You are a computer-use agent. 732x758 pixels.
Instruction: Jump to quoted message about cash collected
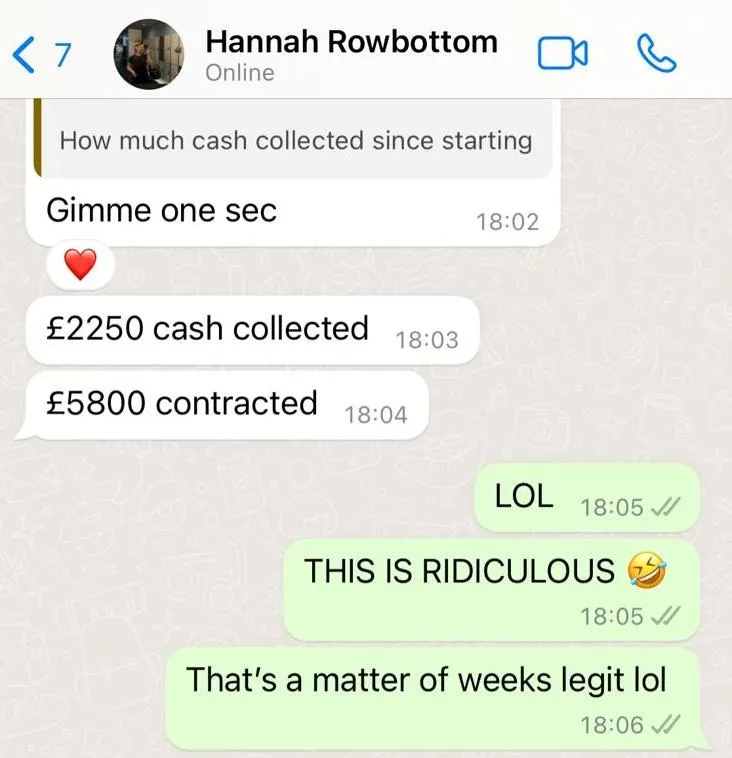click(295, 139)
